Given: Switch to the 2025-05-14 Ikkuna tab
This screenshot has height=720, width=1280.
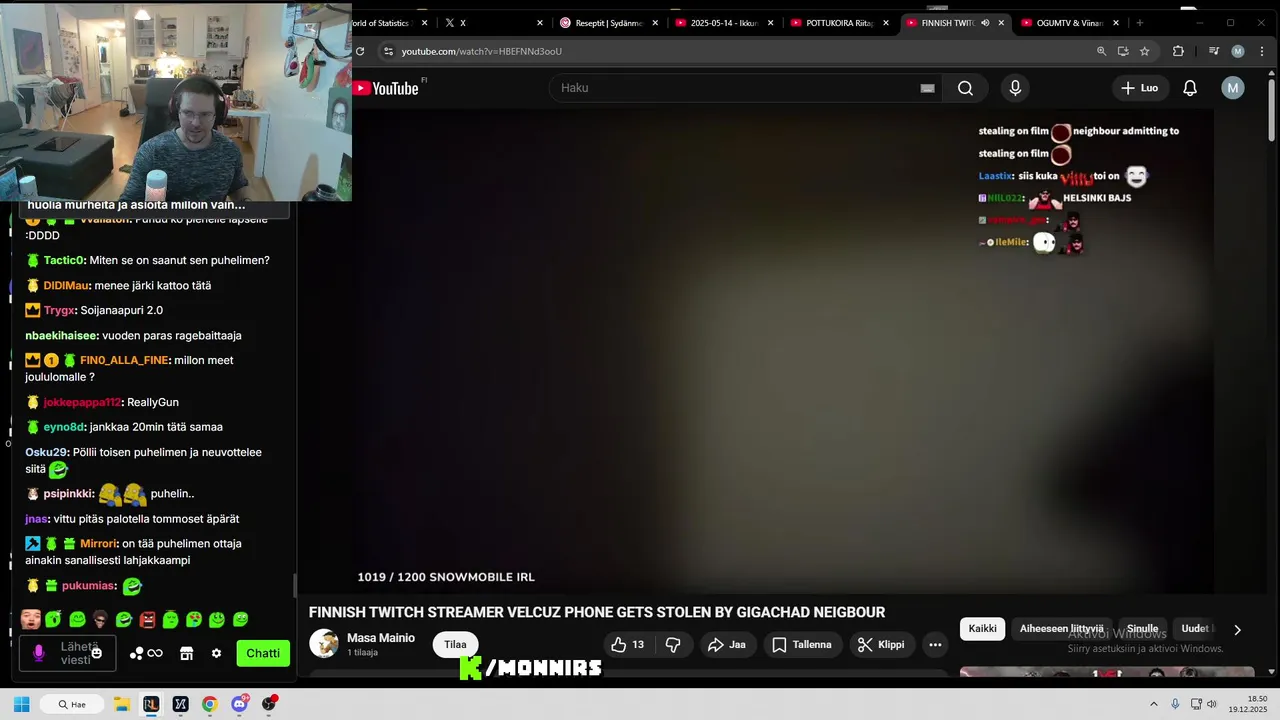Looking at the screenshot, I should tap(722, 23).
